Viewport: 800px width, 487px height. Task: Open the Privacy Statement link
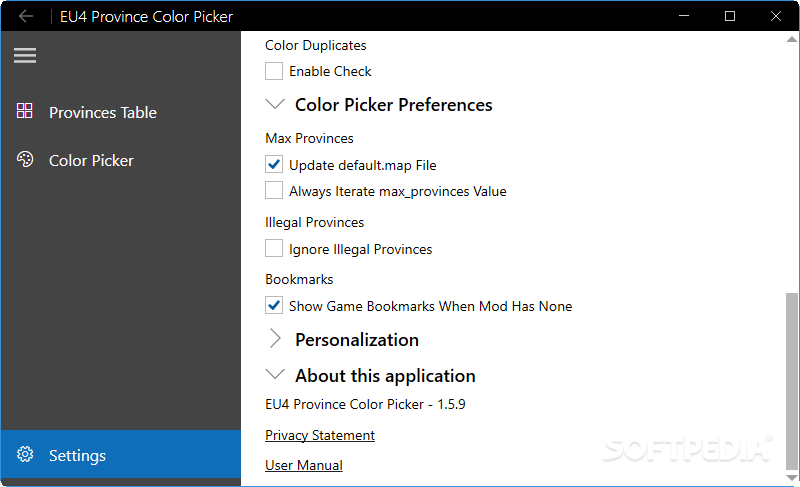(x=320, y=435)
